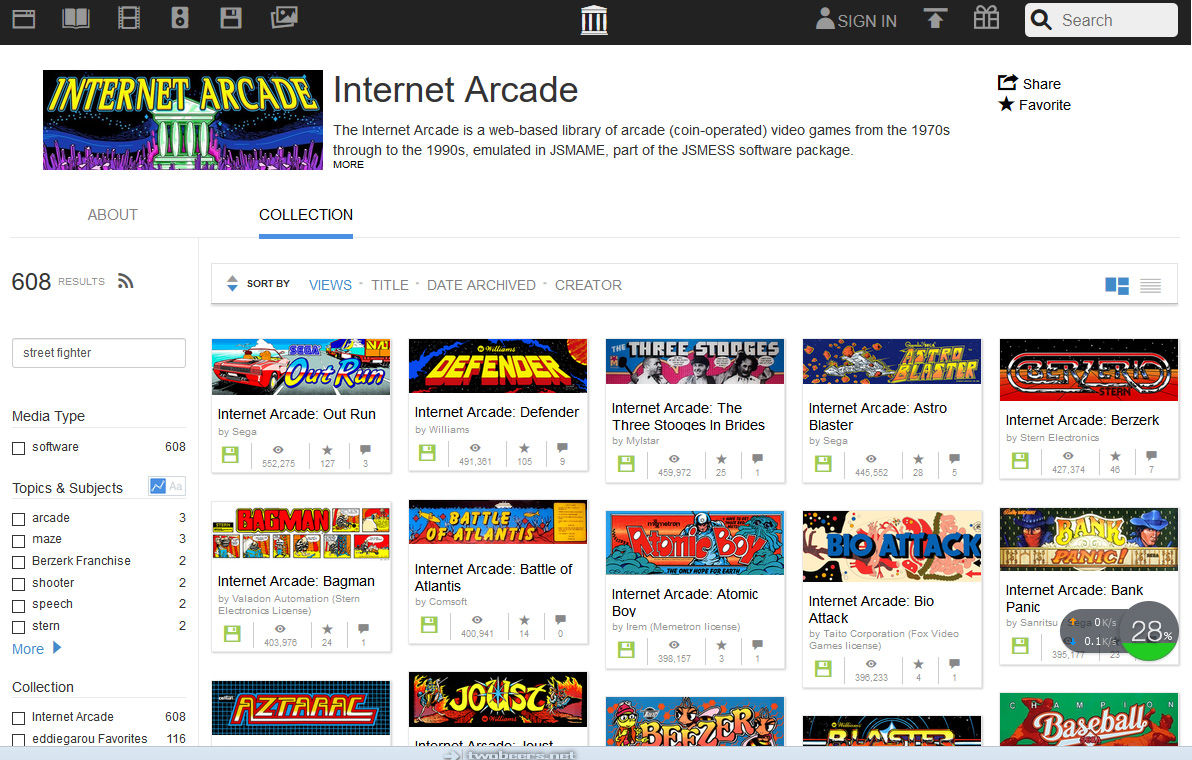
Task: Switch to list view layout
Action: pyautogui.click(x=1150, y=286)
